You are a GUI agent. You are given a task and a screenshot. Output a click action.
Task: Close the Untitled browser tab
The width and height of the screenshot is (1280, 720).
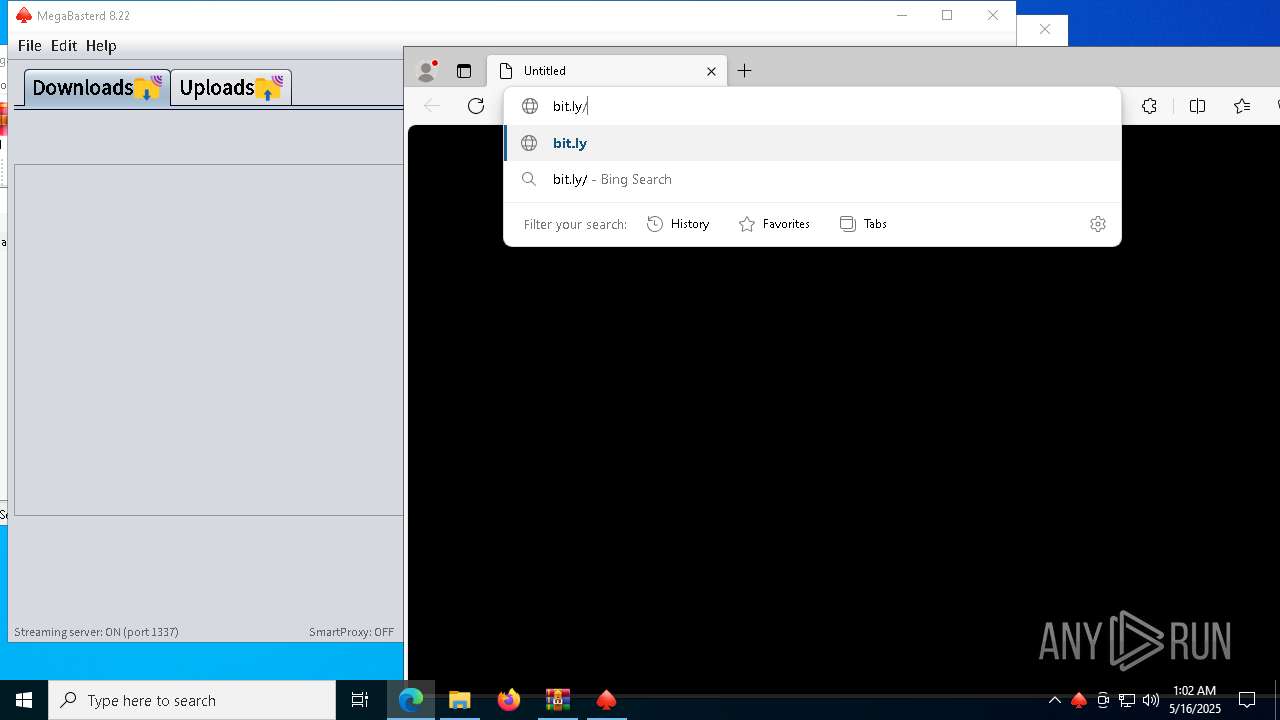point(712,71)
